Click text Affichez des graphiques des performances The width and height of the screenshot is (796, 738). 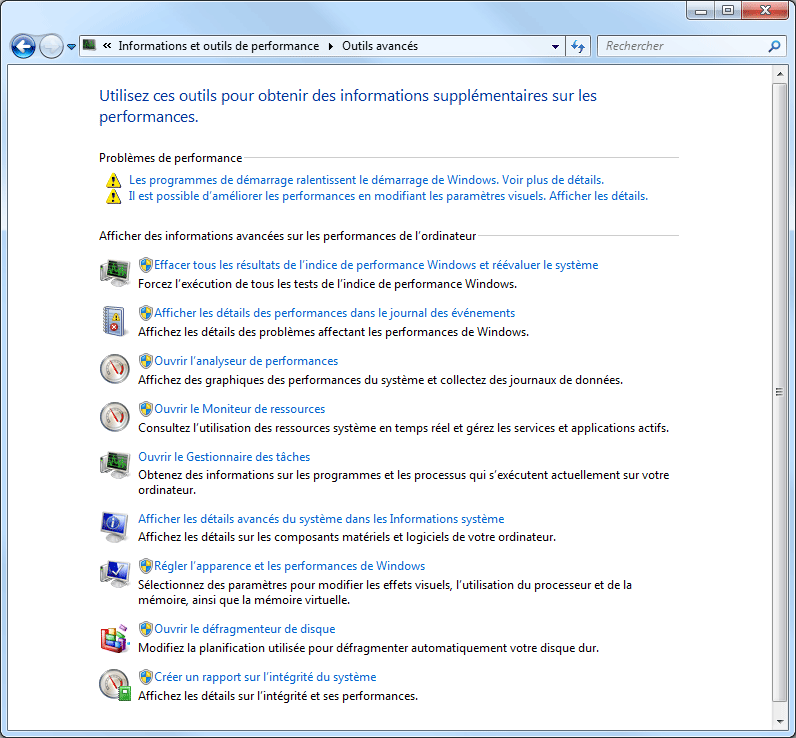tap(381, 380)
